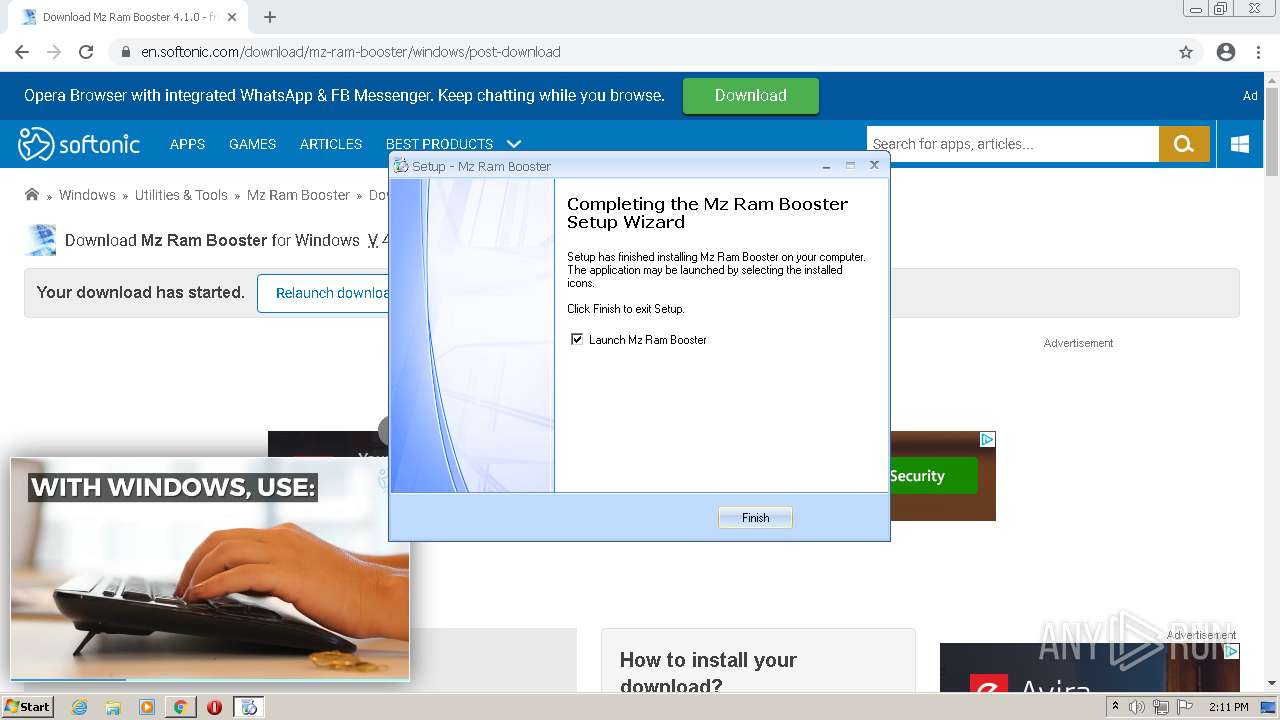Expand the chevron next to BEST PRODUCTS
Viewport: 1280px width, 720px height.
pos(514,144)
